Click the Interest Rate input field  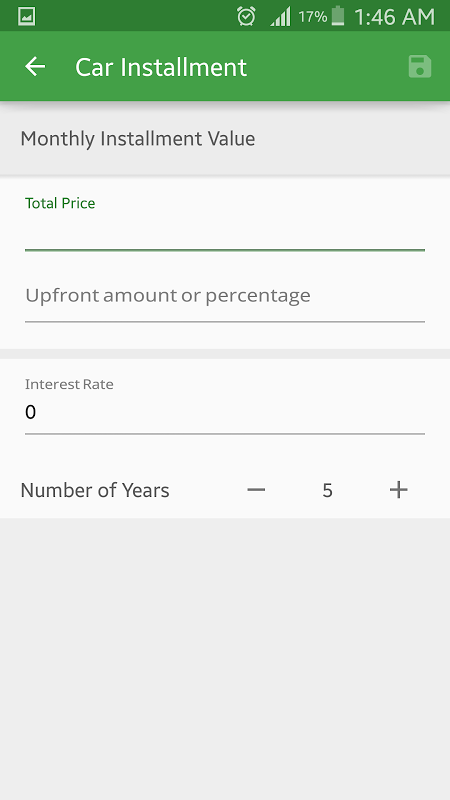(225, 412)
